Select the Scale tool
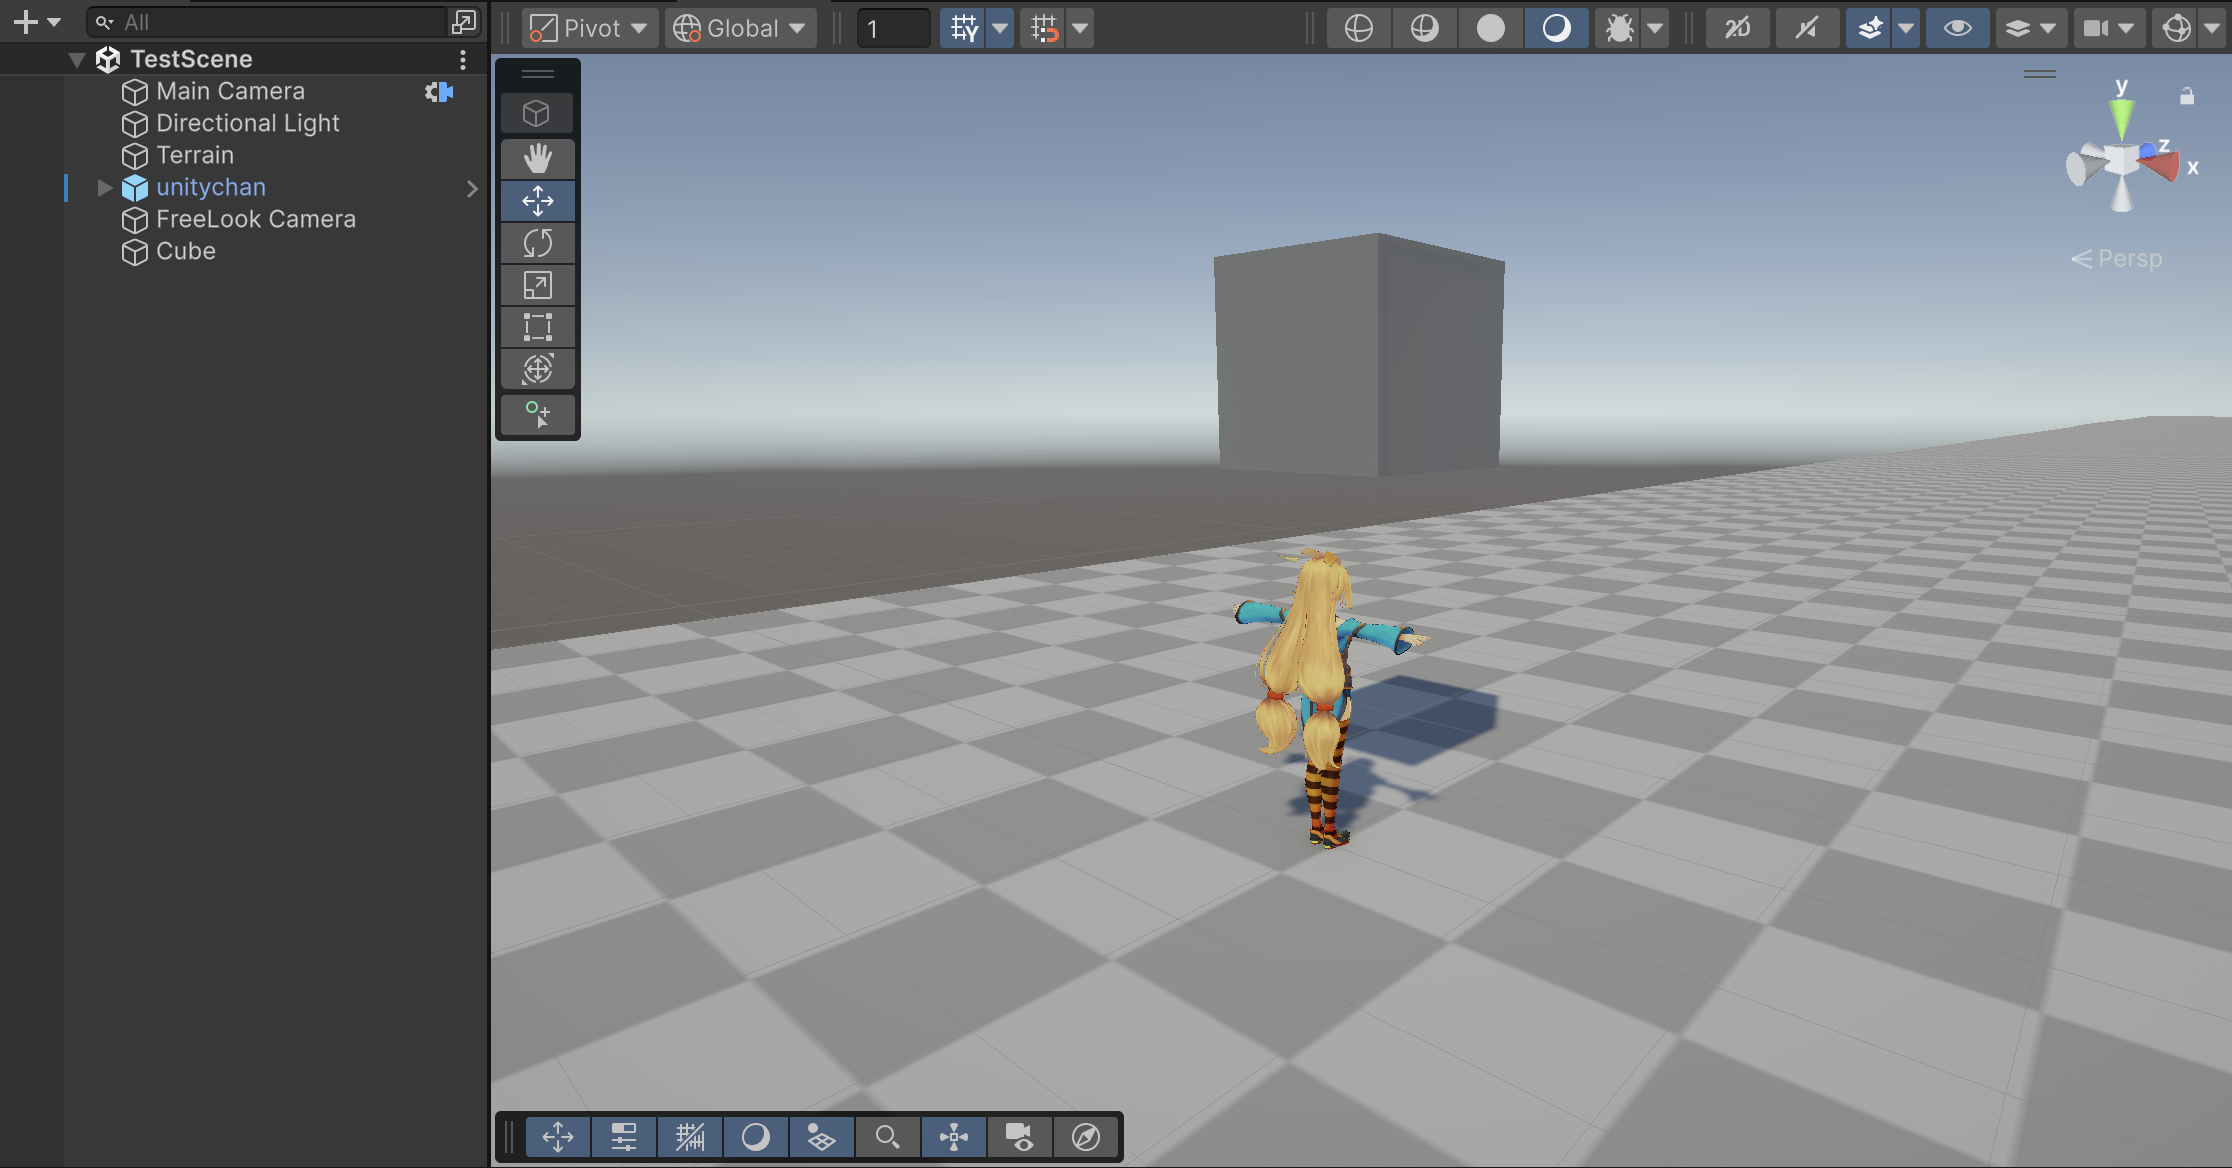The height and width of the screenshot is (1168, 2232). click(x=537, y=285)
